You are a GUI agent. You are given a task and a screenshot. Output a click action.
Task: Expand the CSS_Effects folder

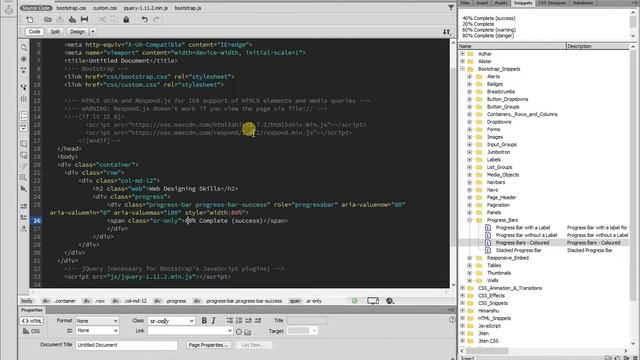tap(462, 296)
